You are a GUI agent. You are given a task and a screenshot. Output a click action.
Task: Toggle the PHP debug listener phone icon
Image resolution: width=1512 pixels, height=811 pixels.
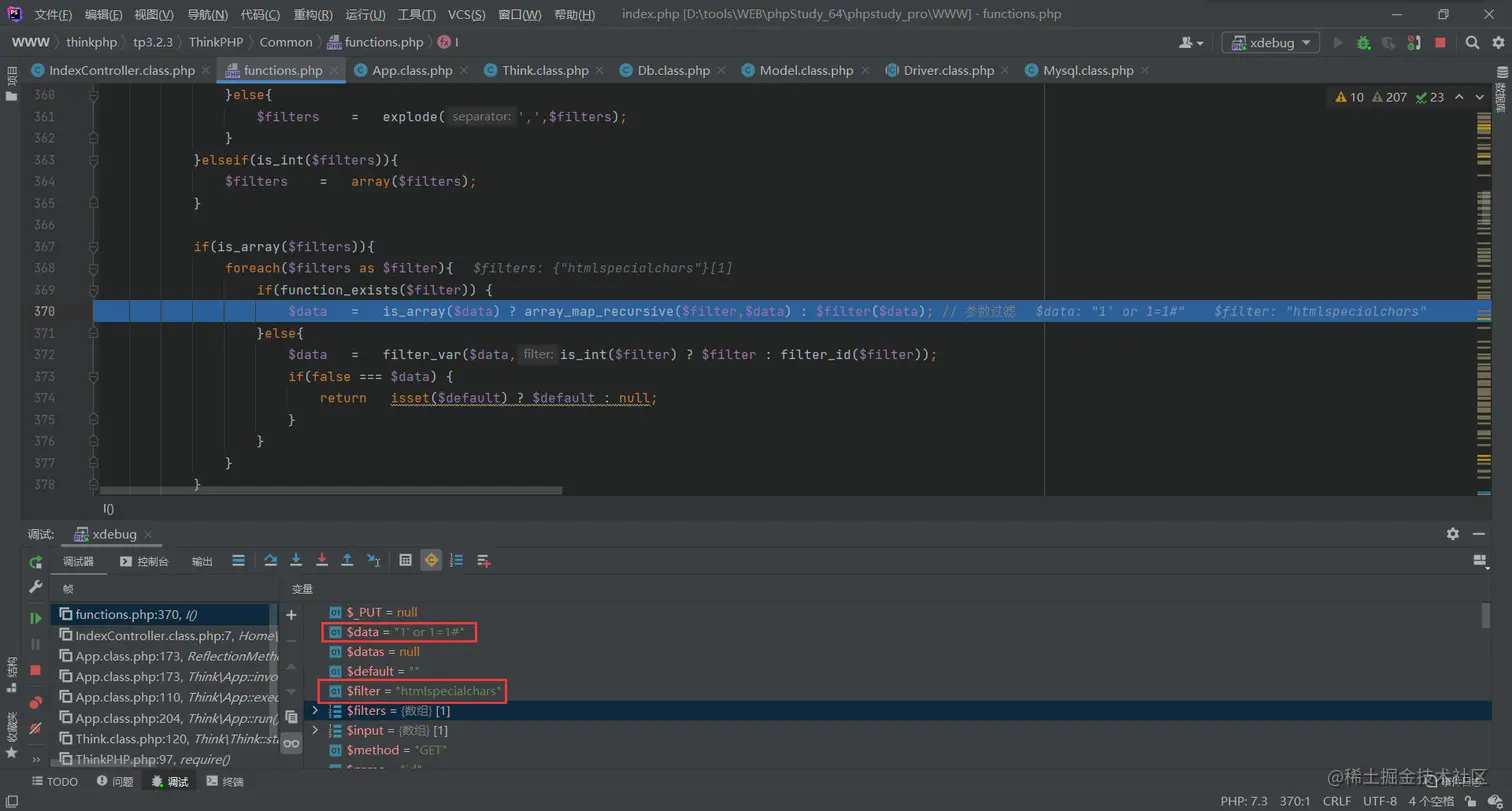coord(1414,43)
